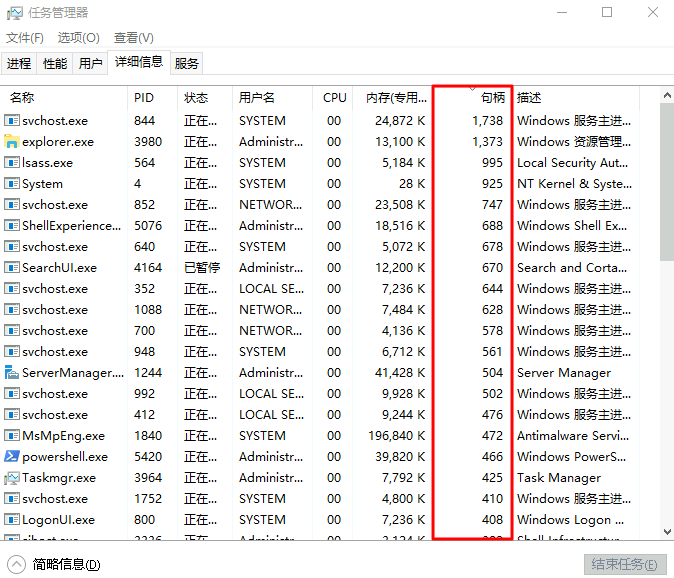Click the powershell.exe icon
The image size is (674, 578).
click(12, 456)
